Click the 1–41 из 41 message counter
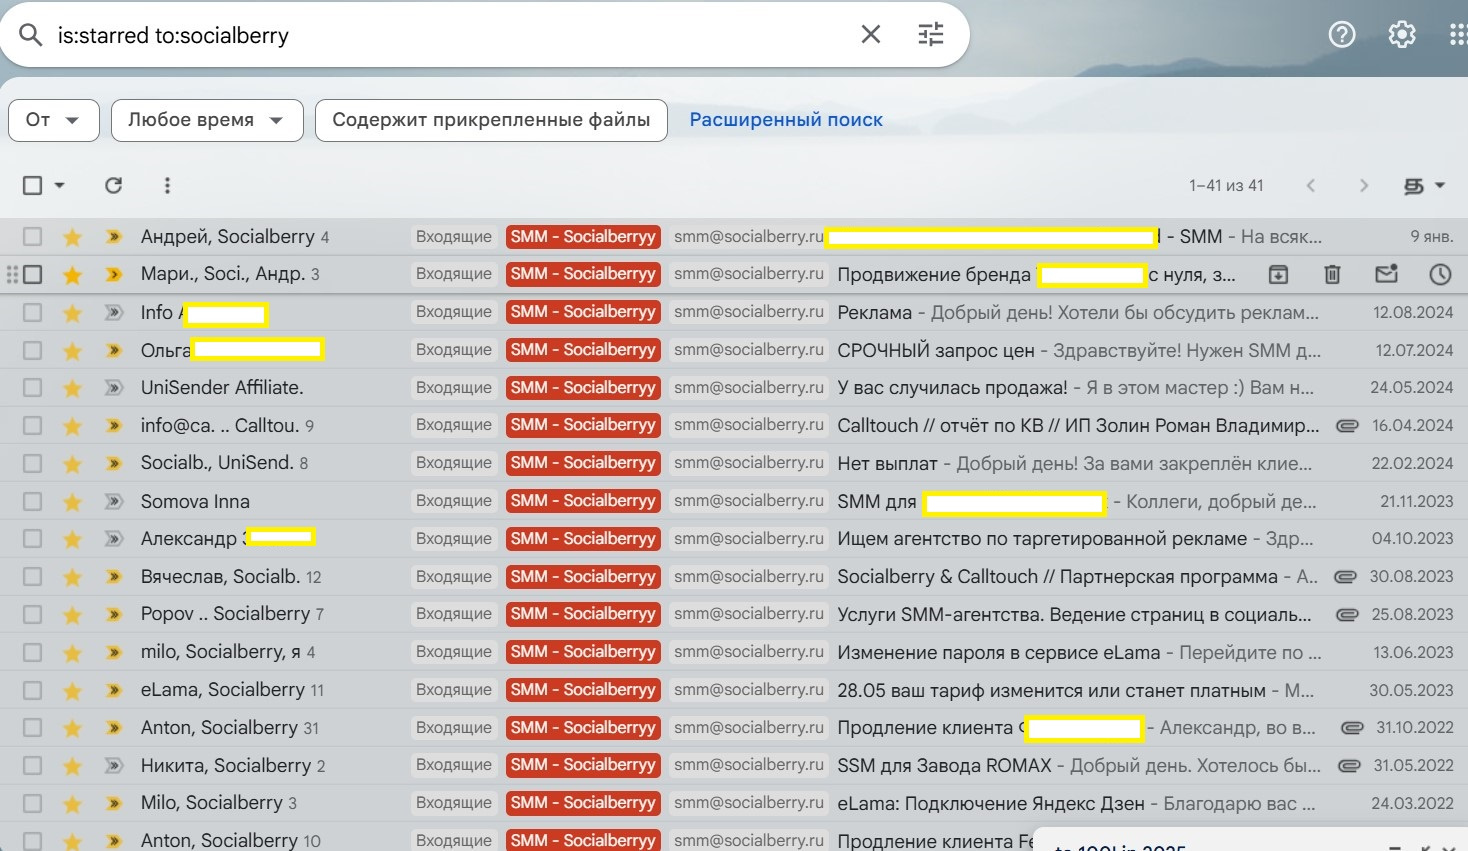The image size is (1468, 851). (1226, 185)
